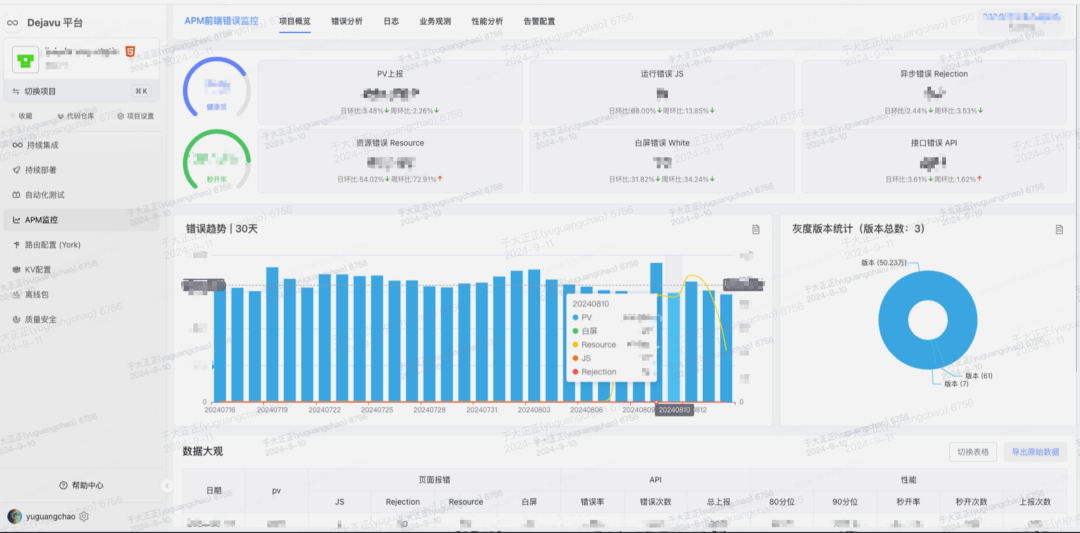This screenshot has width=1080, height=533.
Task: Click the blue donut ring in 灰度版本统计
Action: [894, 320]
